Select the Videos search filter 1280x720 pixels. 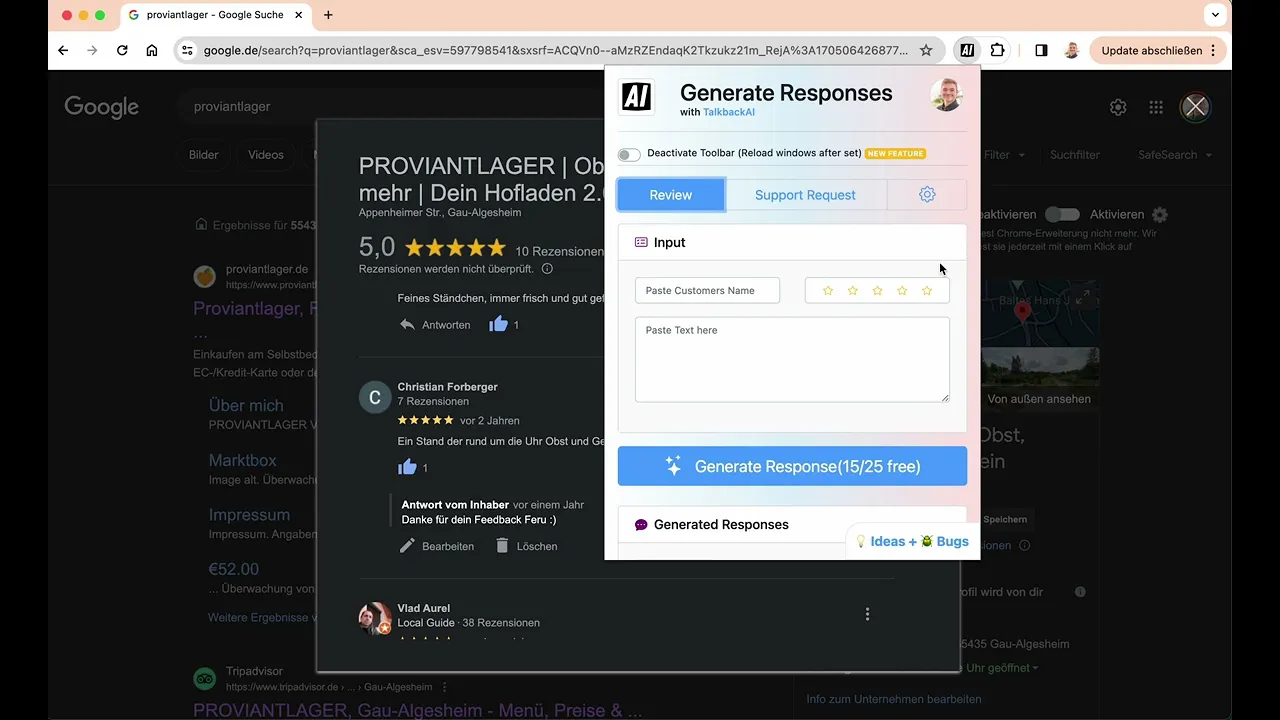[266, 155]
